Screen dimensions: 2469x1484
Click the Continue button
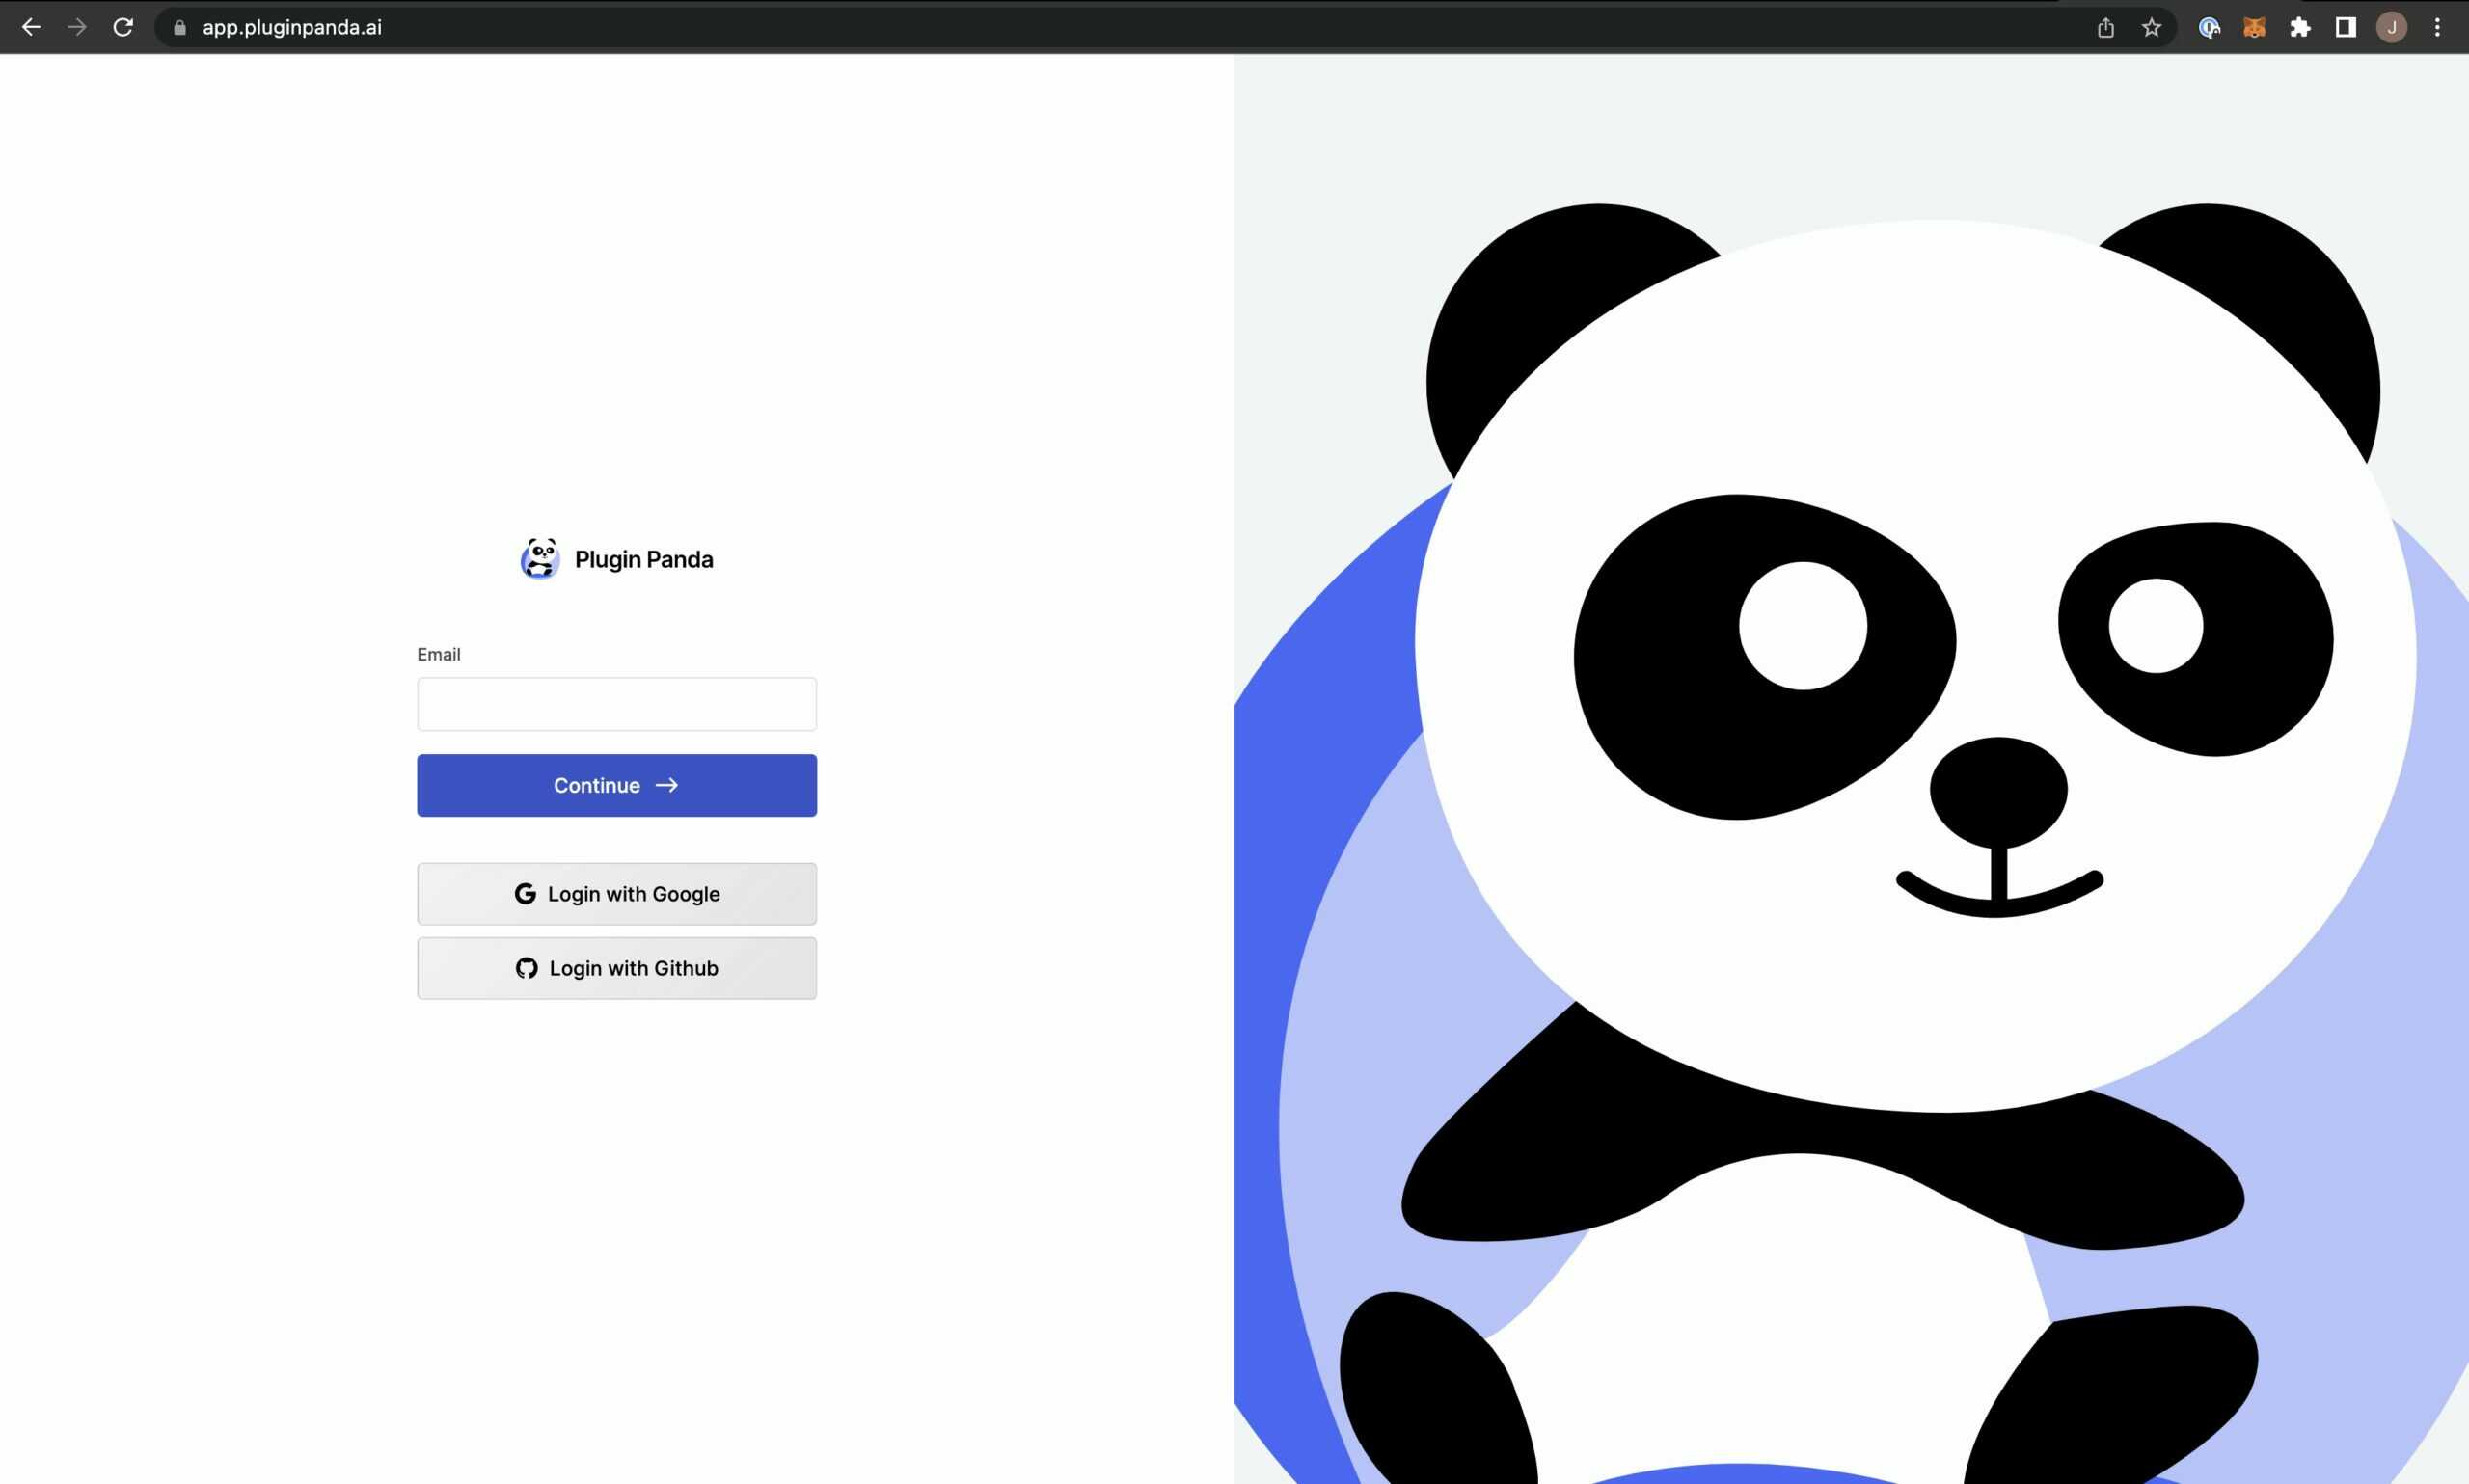pyautogui.click(x=617, y=785)
